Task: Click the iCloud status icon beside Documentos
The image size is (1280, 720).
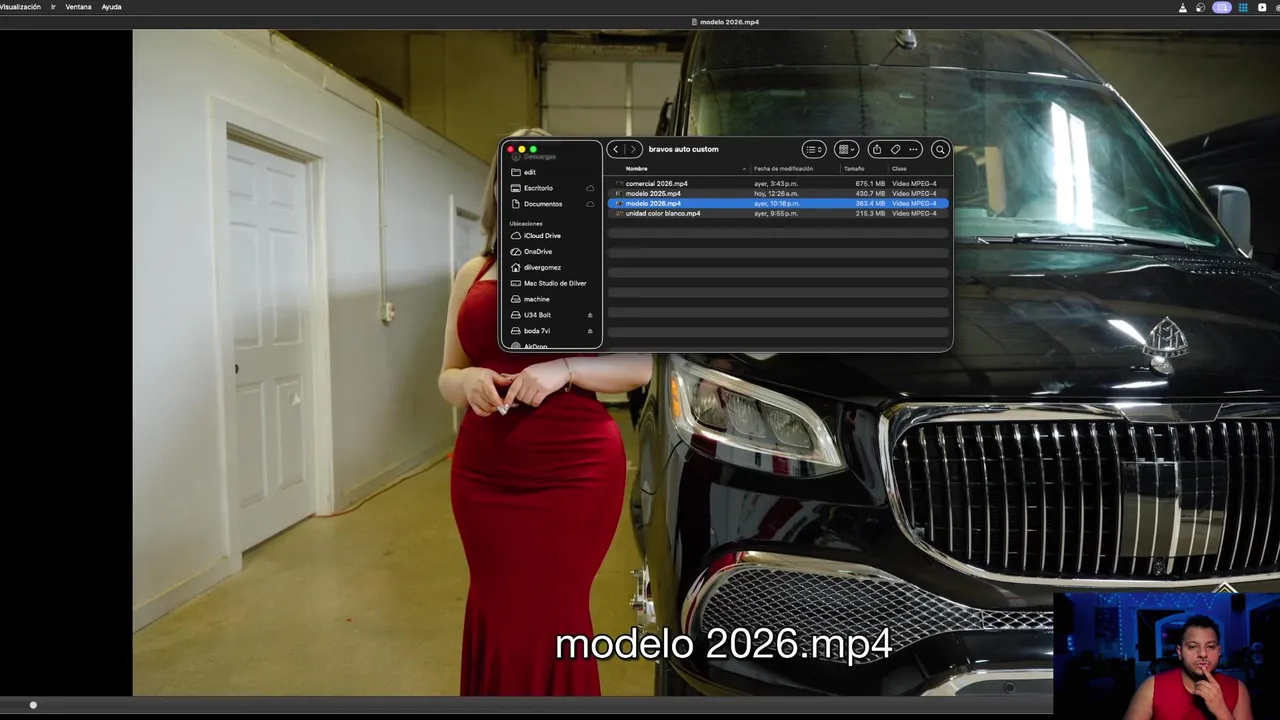Action: [590, 204]
